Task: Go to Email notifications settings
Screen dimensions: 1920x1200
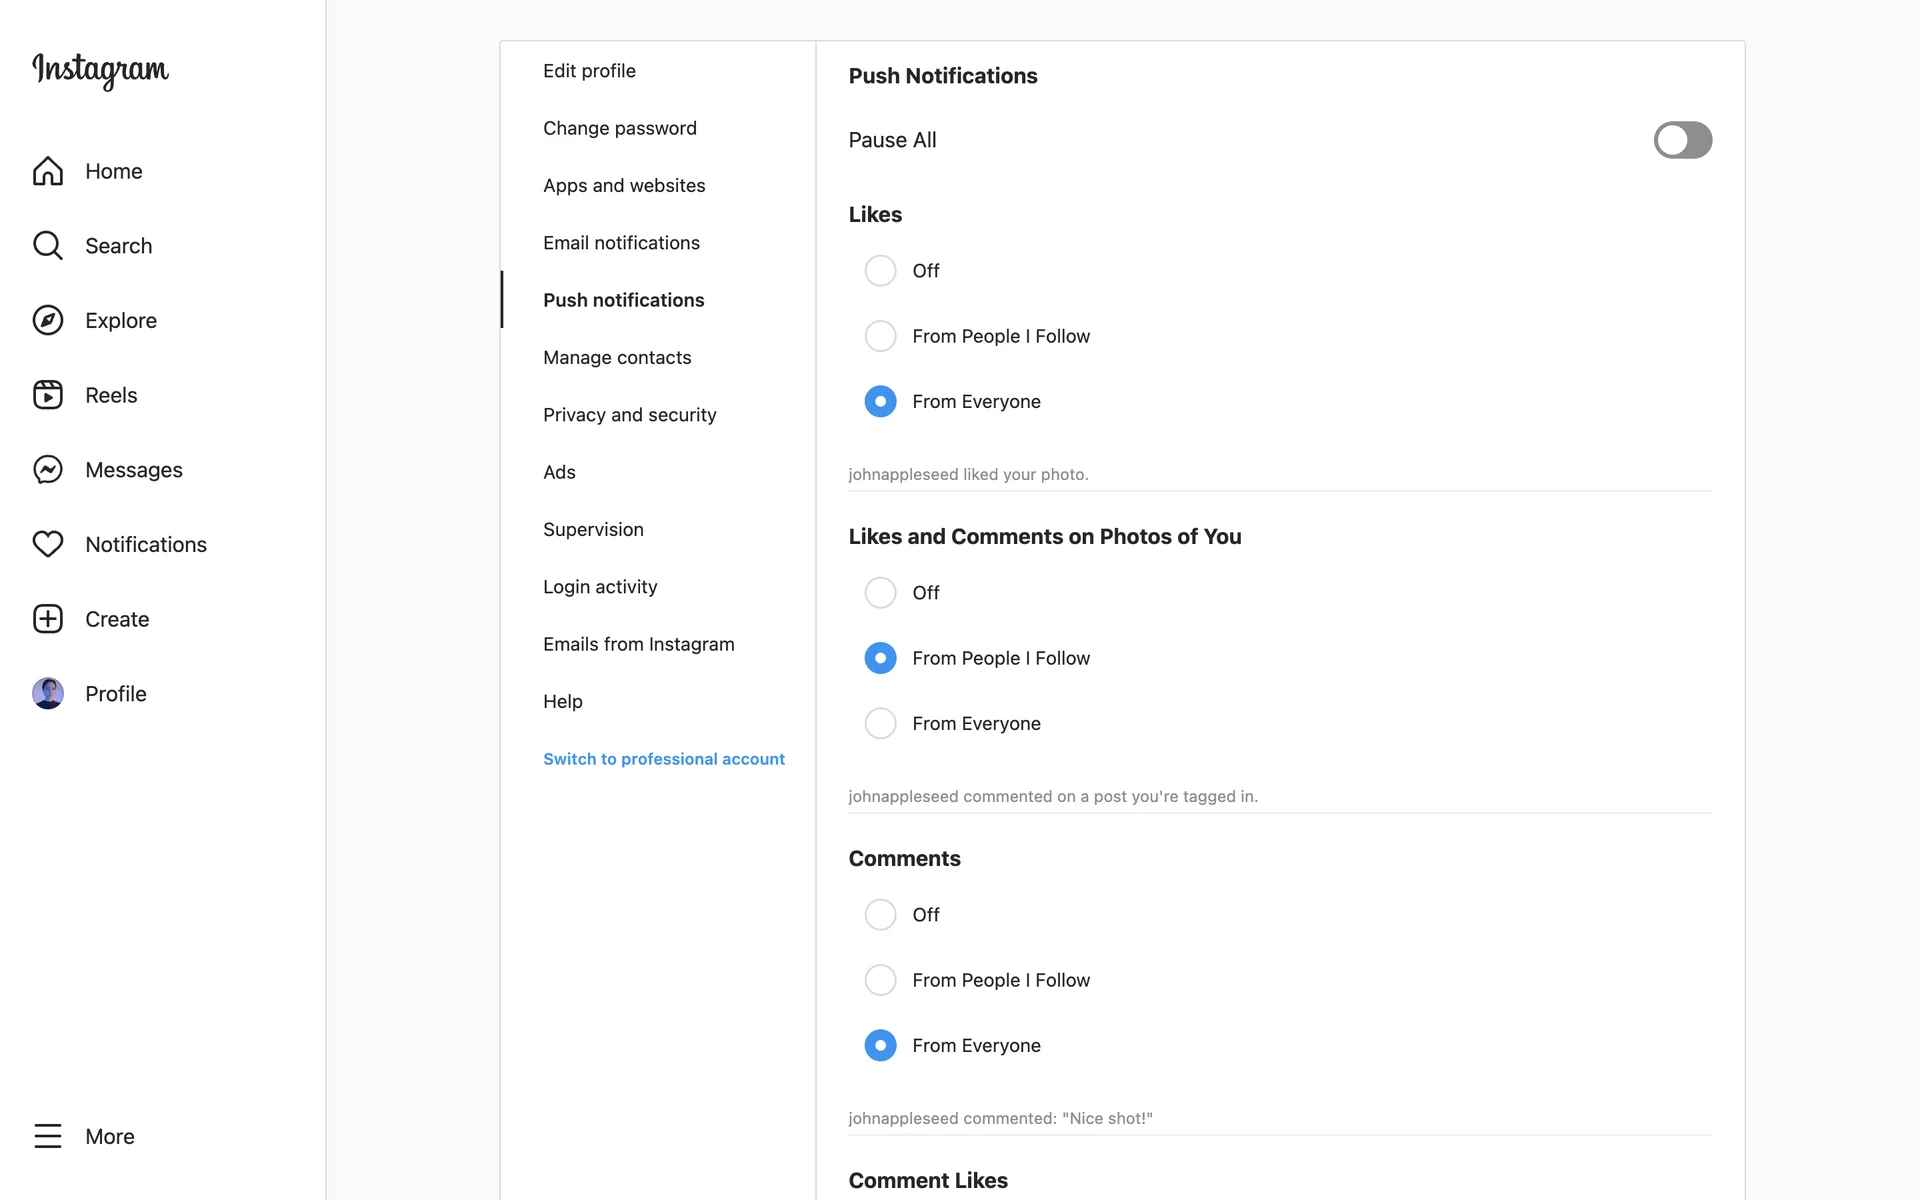Action: (x=621, y=243)
